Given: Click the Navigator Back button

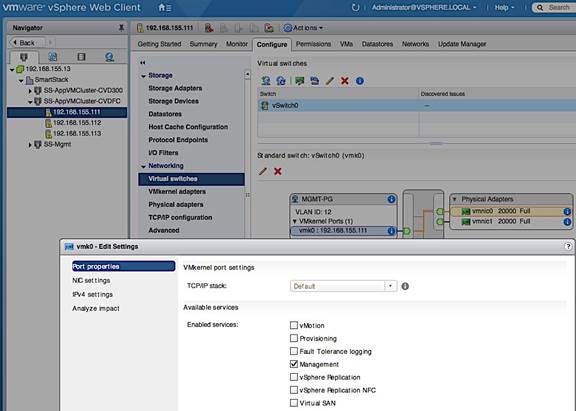Looking at the screenshot, I should pos(27,43).
